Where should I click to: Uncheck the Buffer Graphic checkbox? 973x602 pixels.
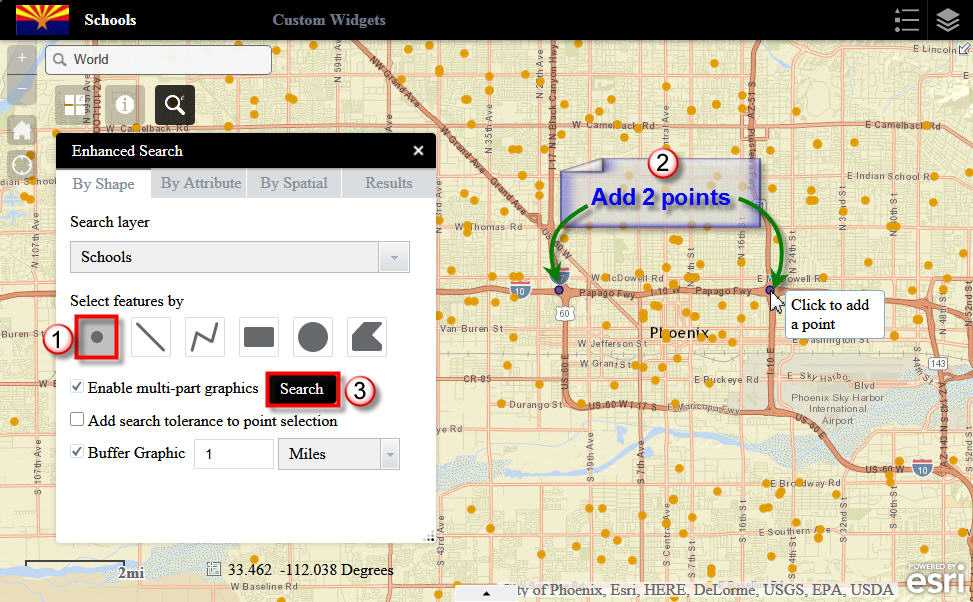[x=77, y=452]
